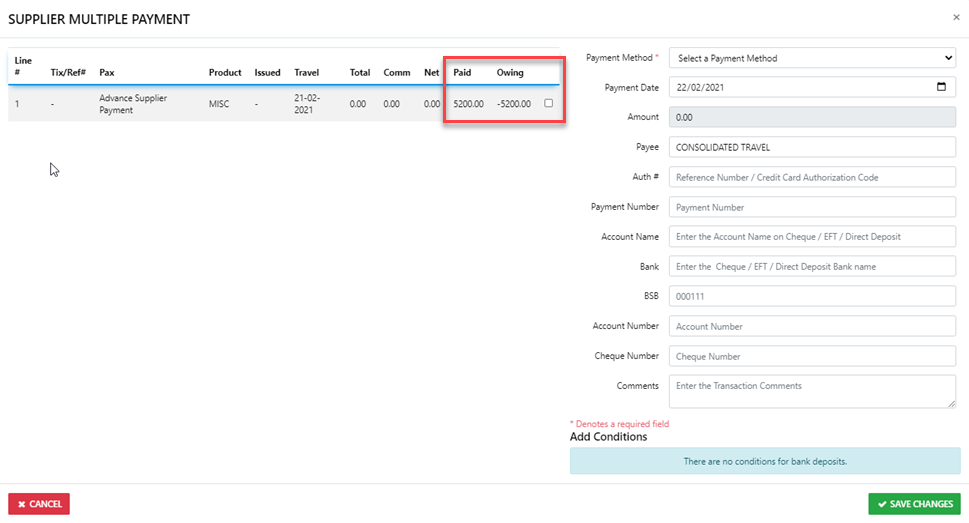Click the Add Conditions heading
Viewport: 969px width, 523px height.
(608, 436)
